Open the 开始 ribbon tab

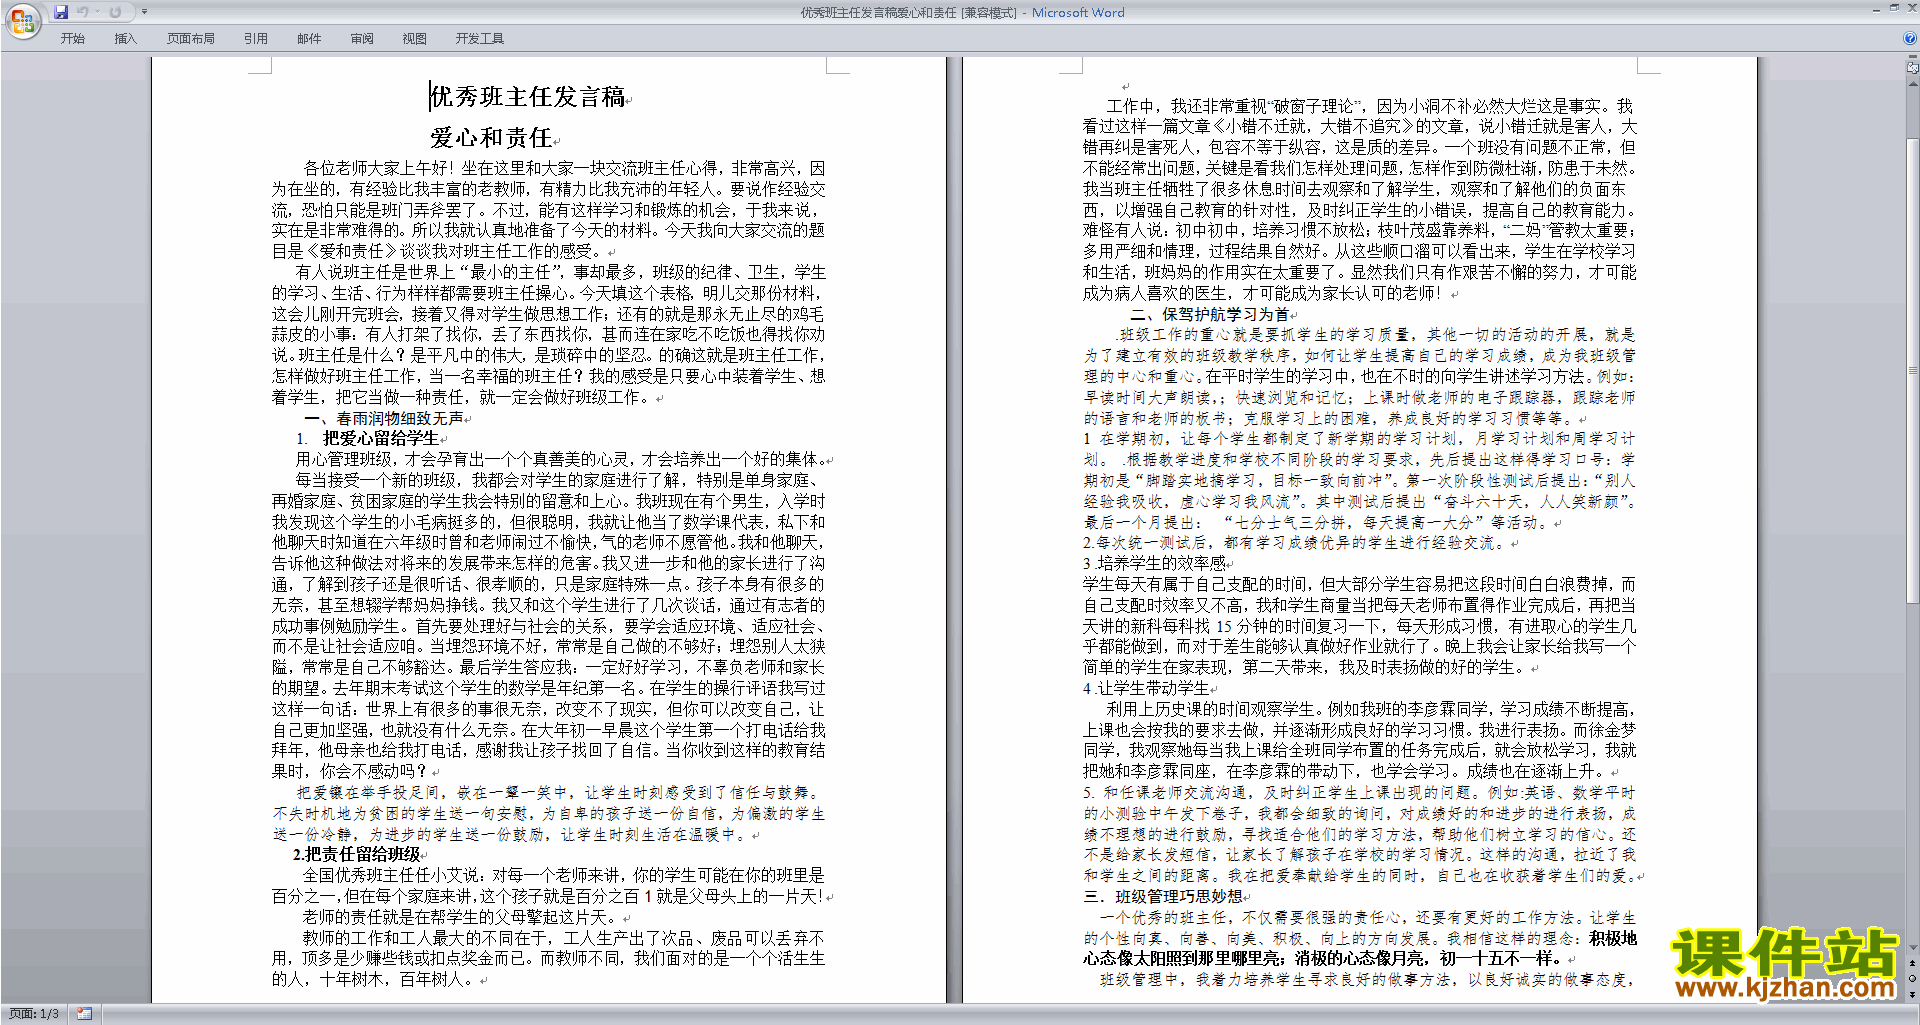click(x=72, y=39)
